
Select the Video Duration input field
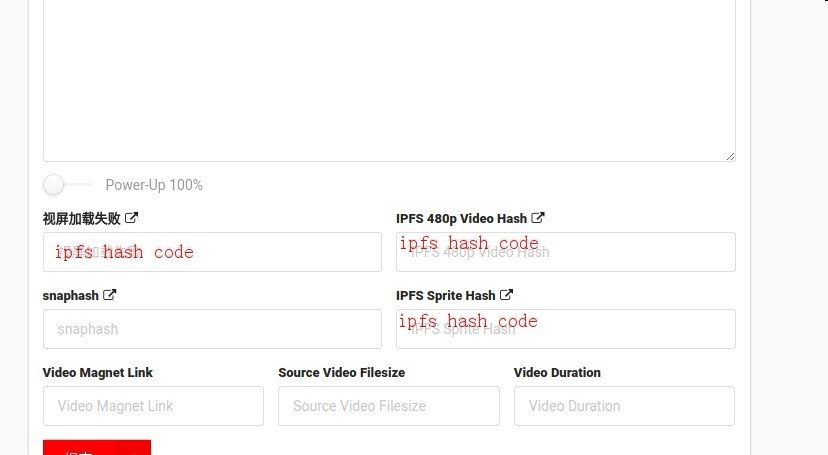[x=624, y=406]
